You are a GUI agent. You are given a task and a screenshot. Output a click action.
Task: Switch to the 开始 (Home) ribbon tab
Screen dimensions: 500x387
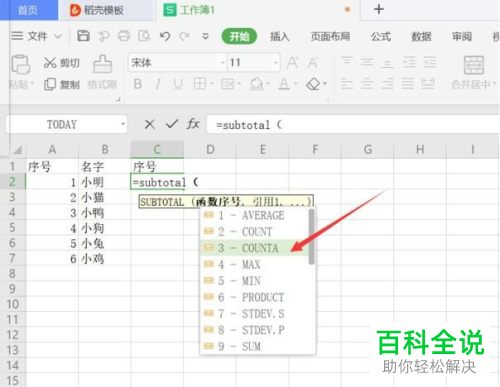point(239,36)
